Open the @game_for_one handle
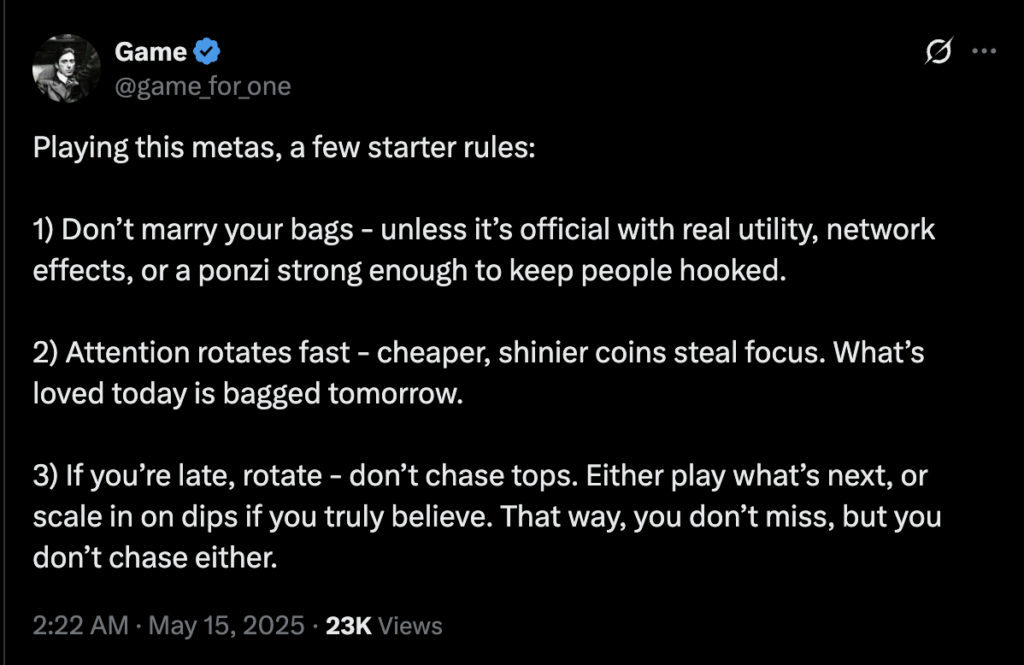 (x=202, y=86)
